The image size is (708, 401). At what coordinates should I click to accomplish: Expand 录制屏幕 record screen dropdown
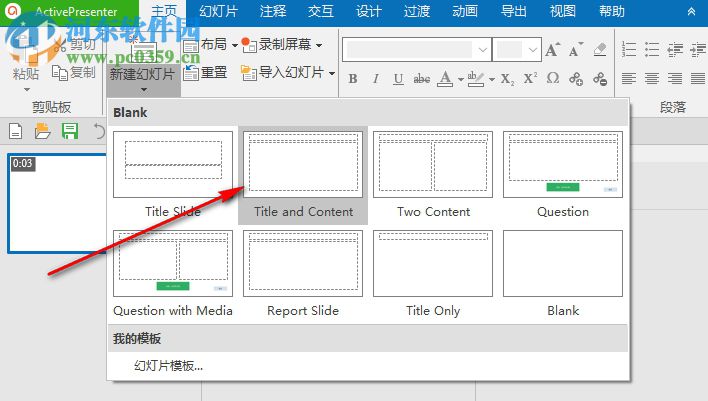click(x=319, y=45)
